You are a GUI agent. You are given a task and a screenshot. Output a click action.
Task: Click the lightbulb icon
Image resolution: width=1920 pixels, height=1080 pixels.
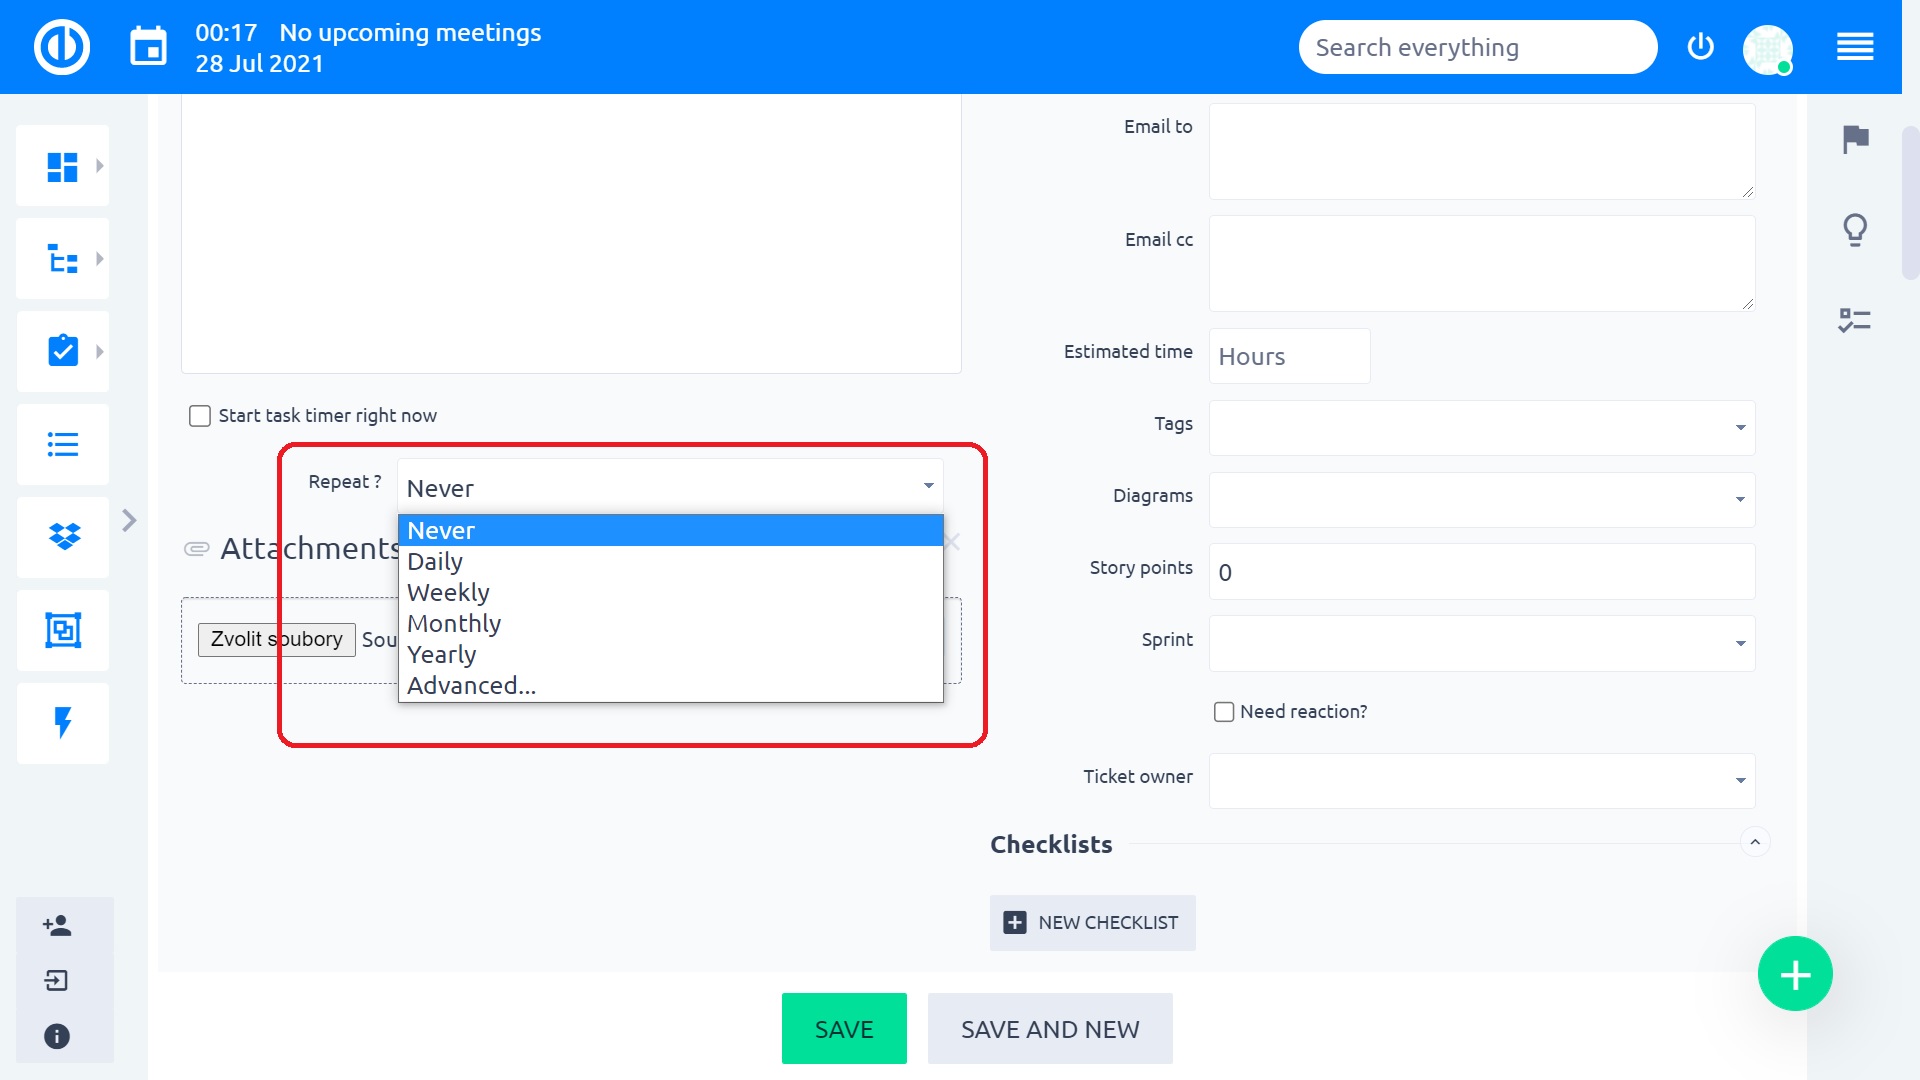pos(1855,230)
